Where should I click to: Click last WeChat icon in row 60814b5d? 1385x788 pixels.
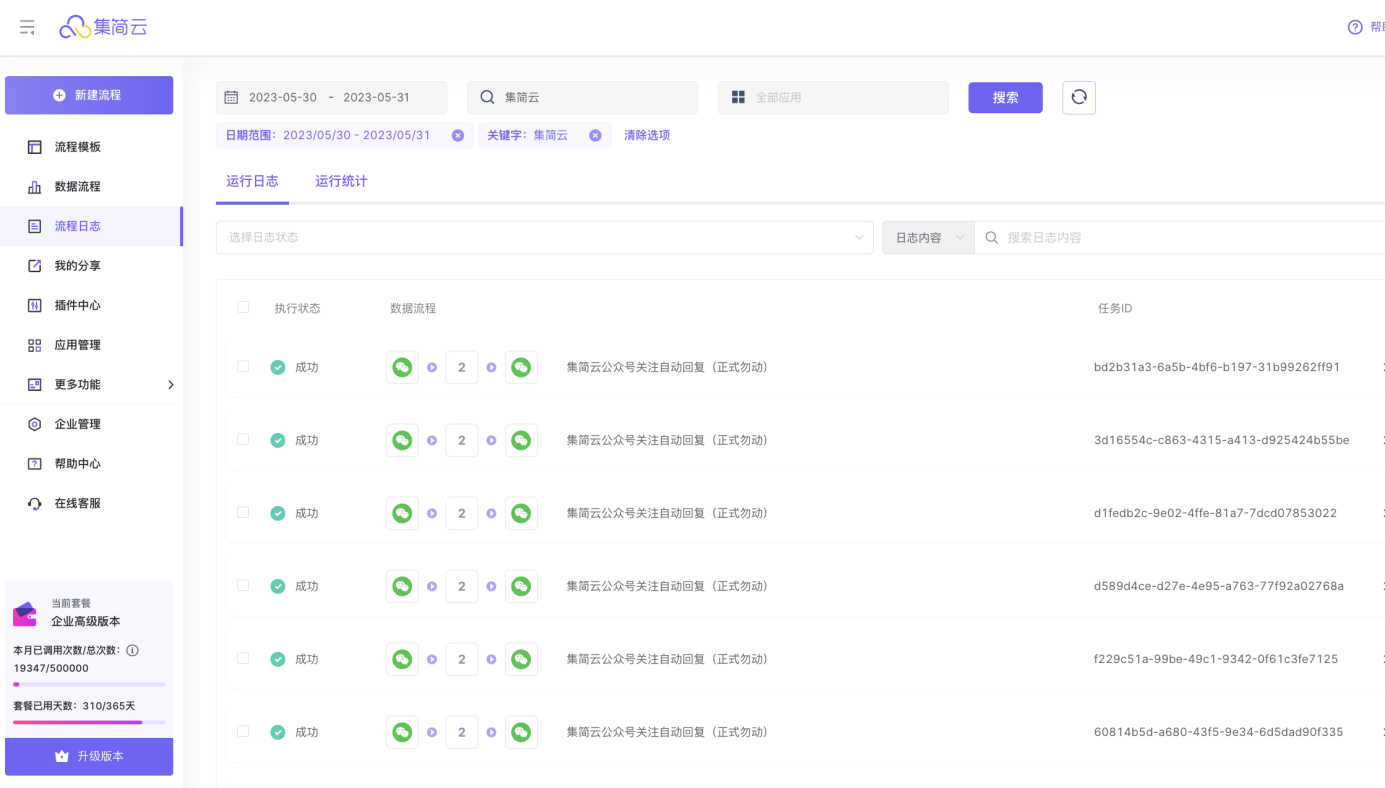[521, 732]
